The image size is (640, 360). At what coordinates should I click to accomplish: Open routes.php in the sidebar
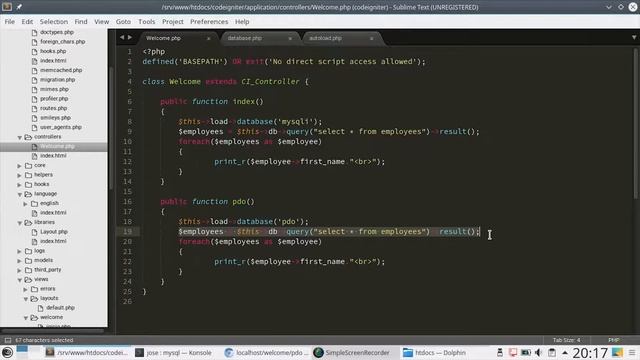(x=53, y=108)
